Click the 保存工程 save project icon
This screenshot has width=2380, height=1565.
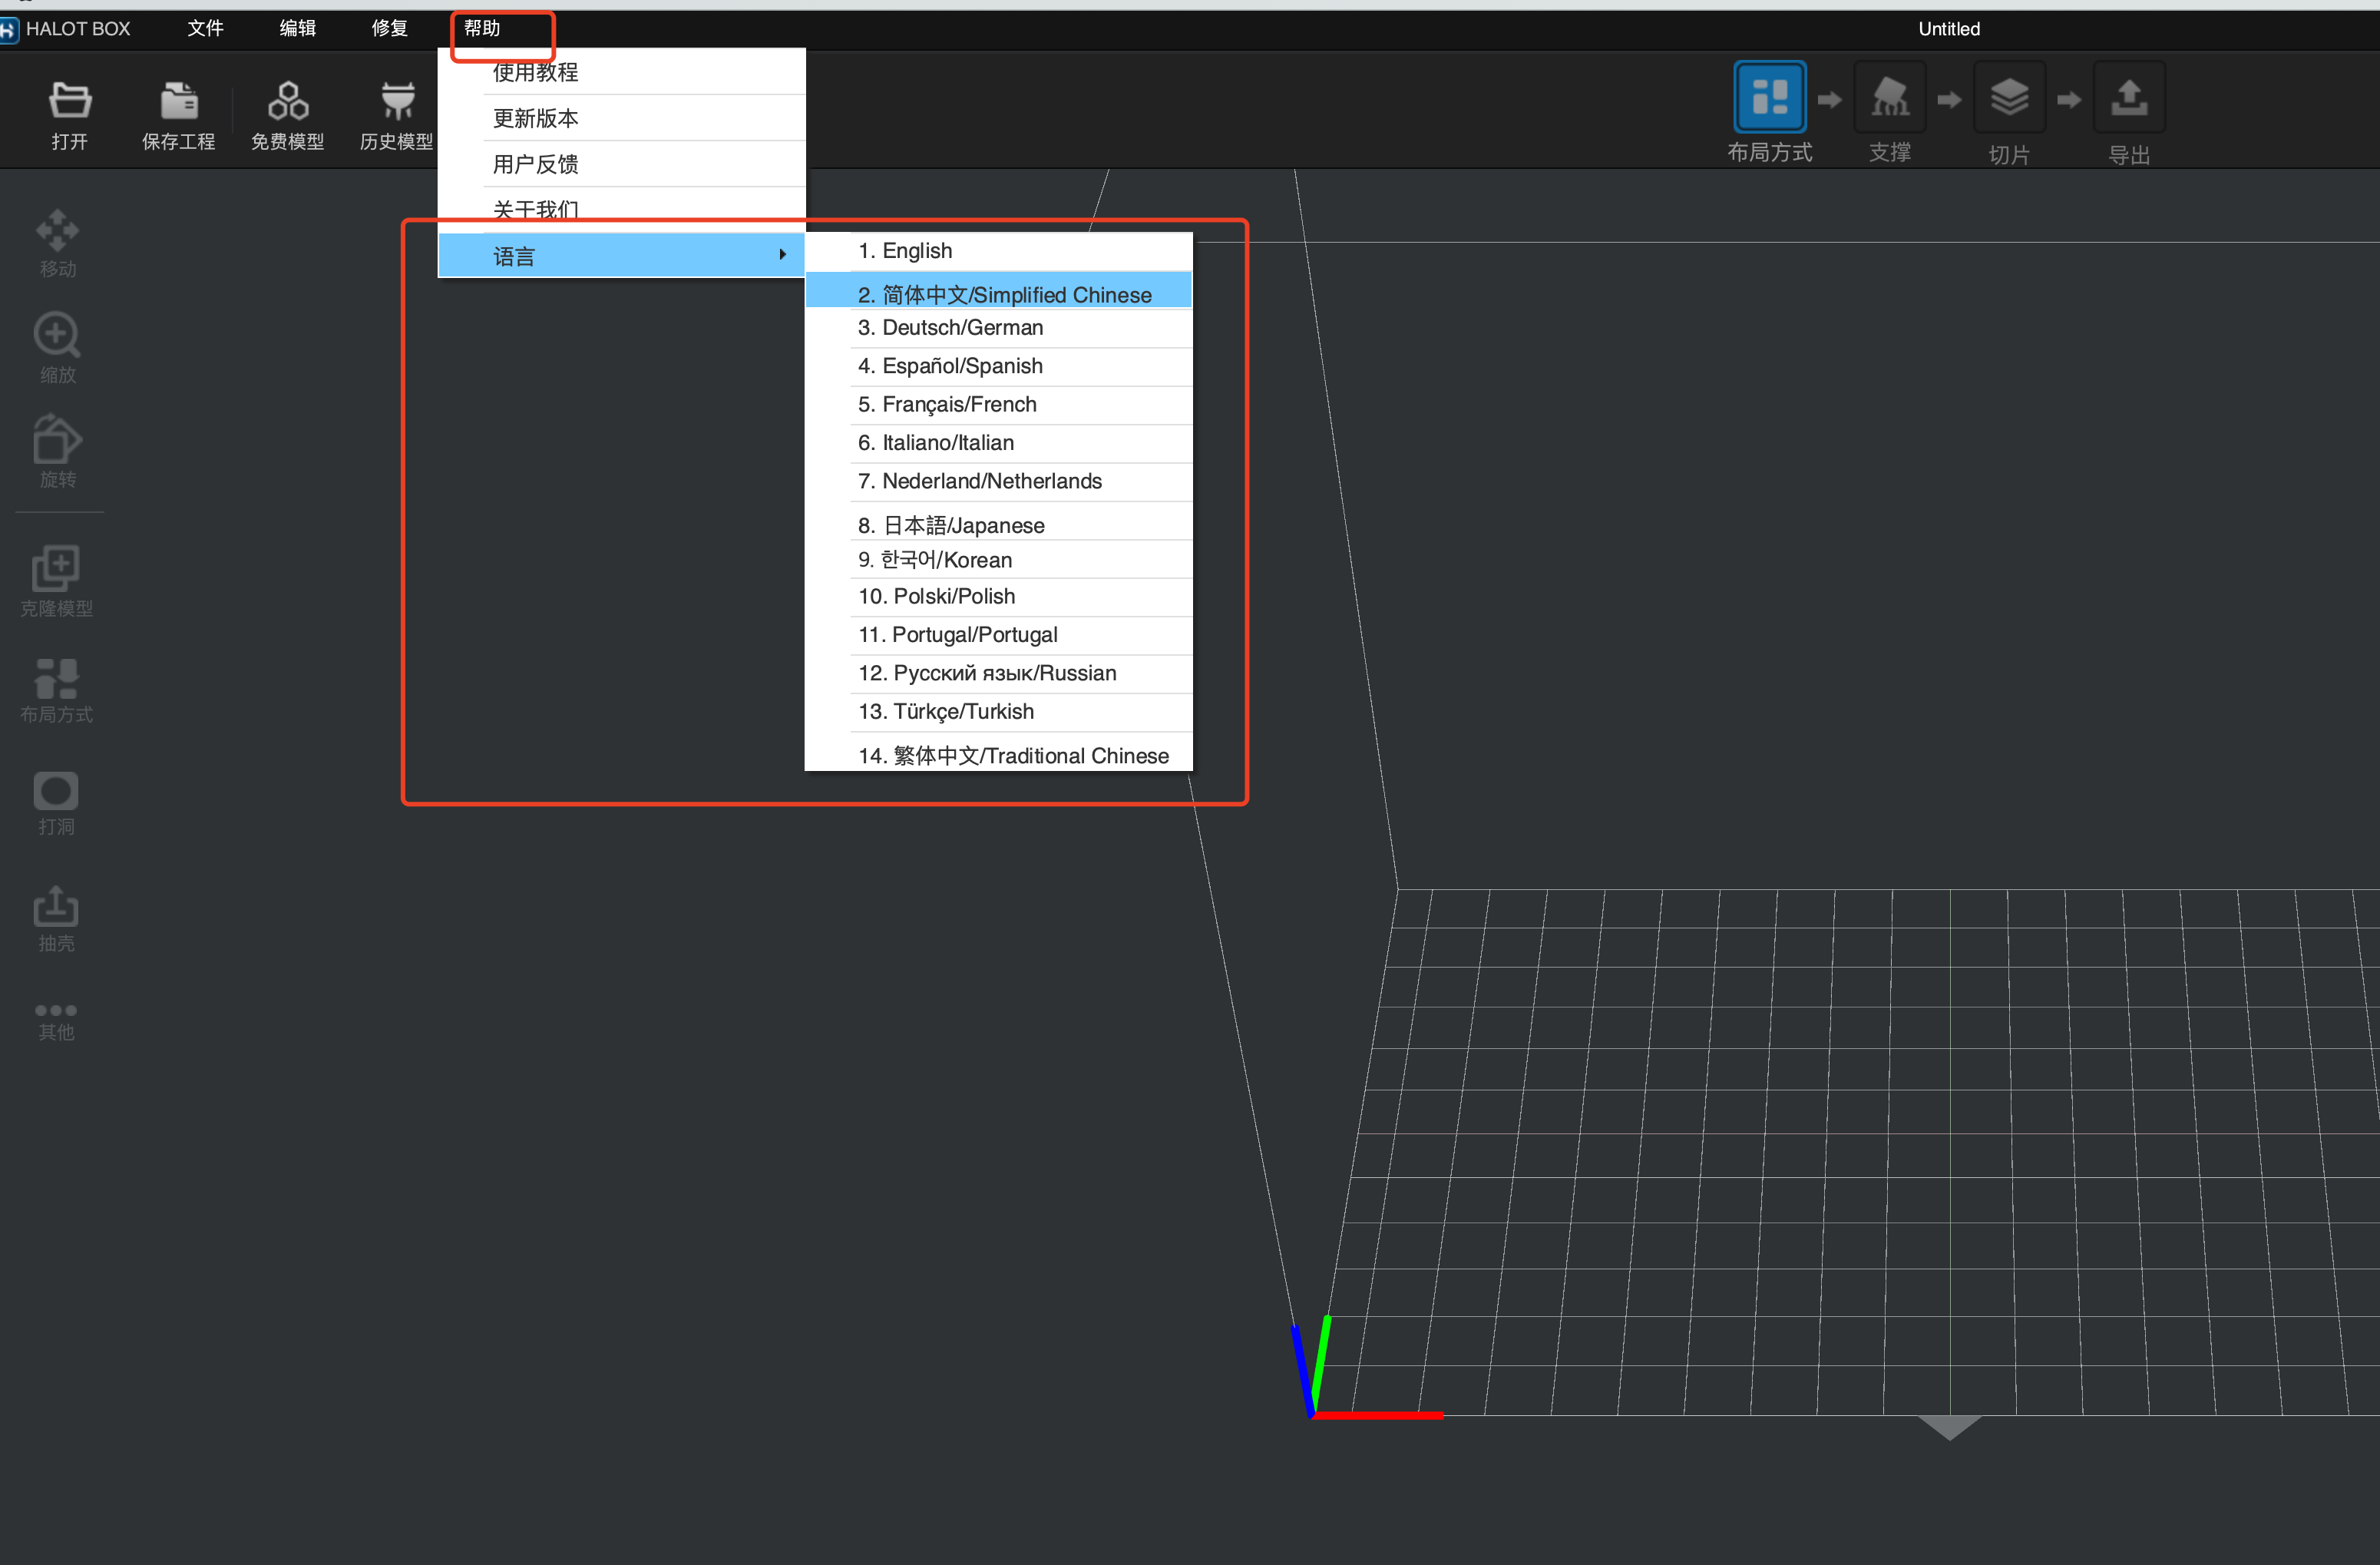pyautogui.click(x=179, y=100)
